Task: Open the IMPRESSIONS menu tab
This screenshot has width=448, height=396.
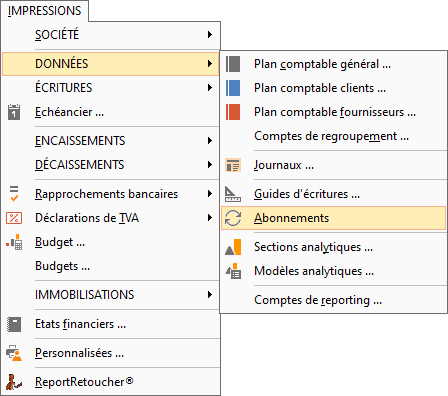Action: [x=45, y=11]
